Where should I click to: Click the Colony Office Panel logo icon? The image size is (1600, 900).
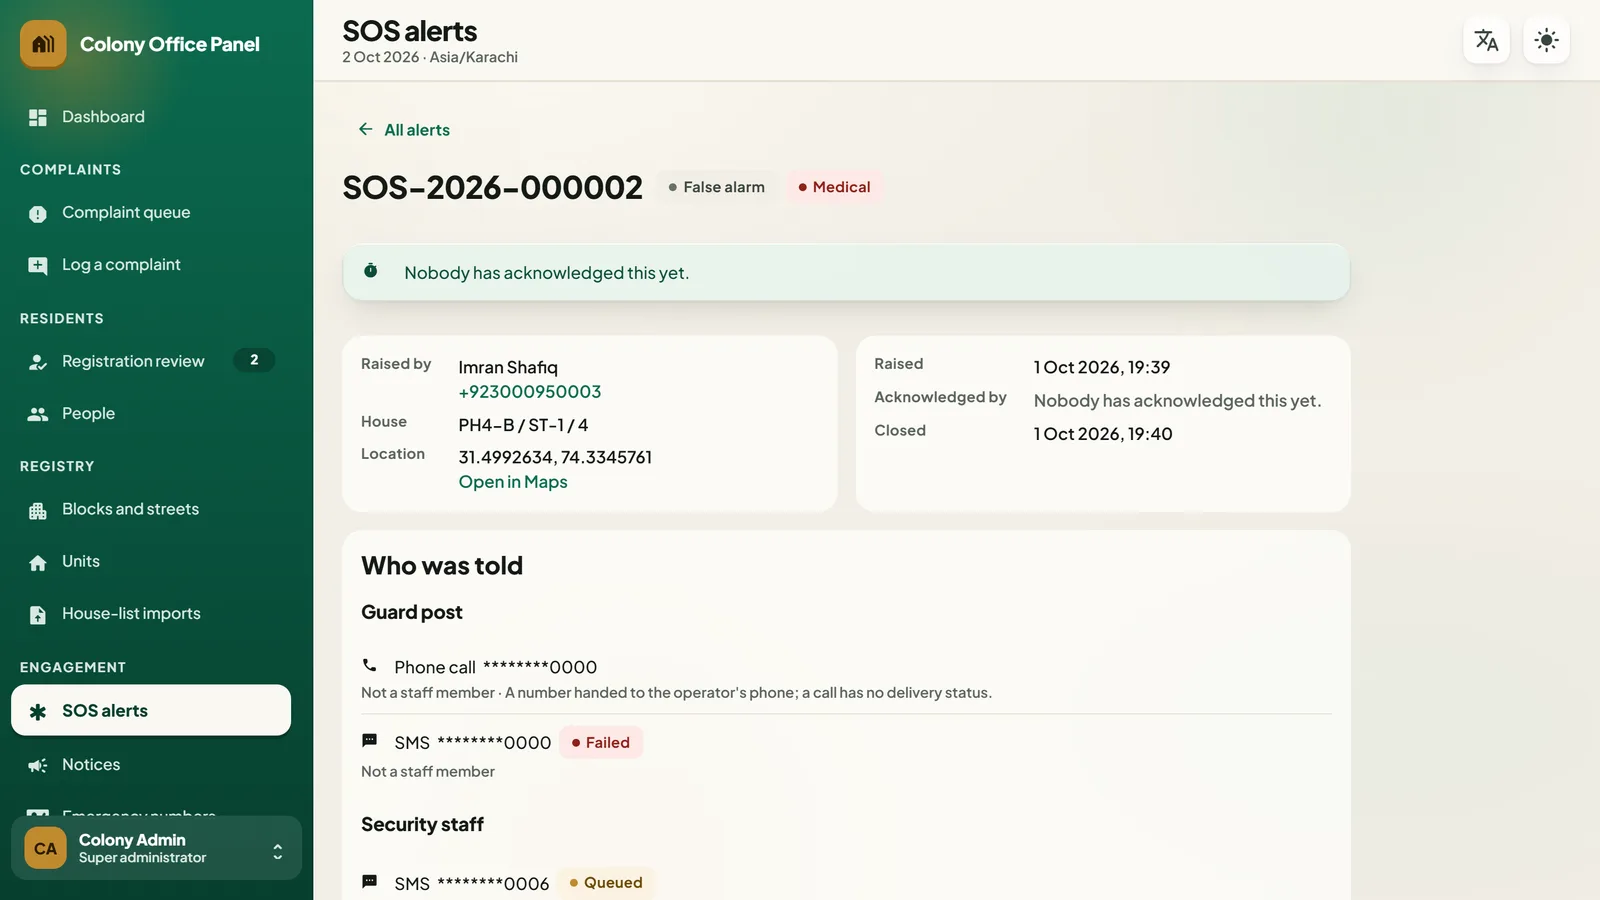click(43, 44)
